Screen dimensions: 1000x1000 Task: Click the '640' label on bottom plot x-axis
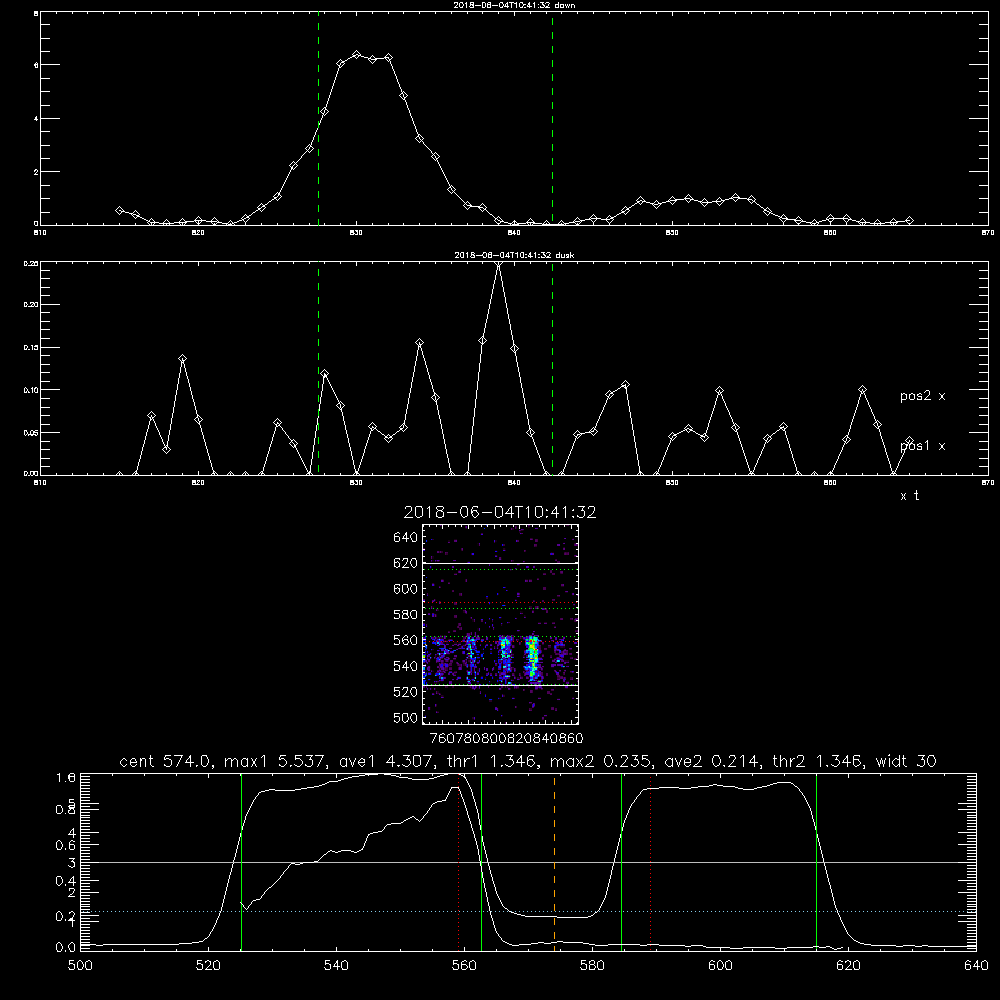pyautogui.click(x=976, y=966)
